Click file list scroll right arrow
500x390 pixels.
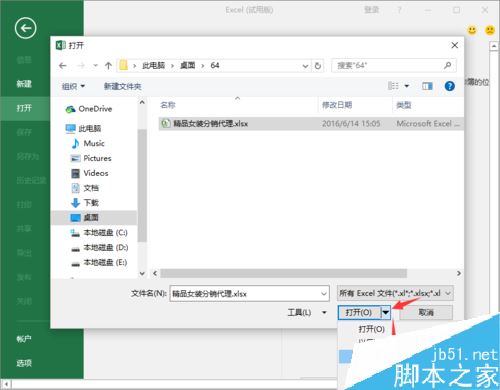click(459, 273)
